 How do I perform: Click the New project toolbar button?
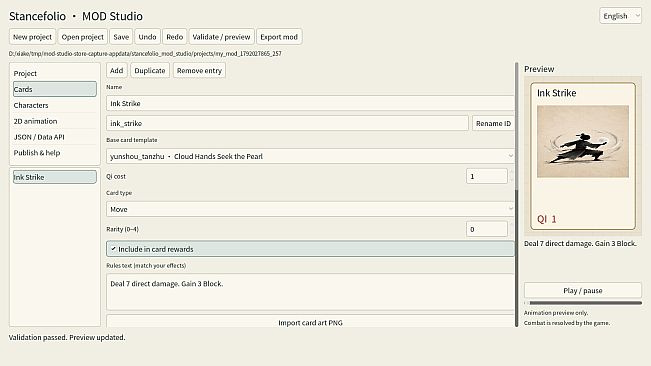32,37
